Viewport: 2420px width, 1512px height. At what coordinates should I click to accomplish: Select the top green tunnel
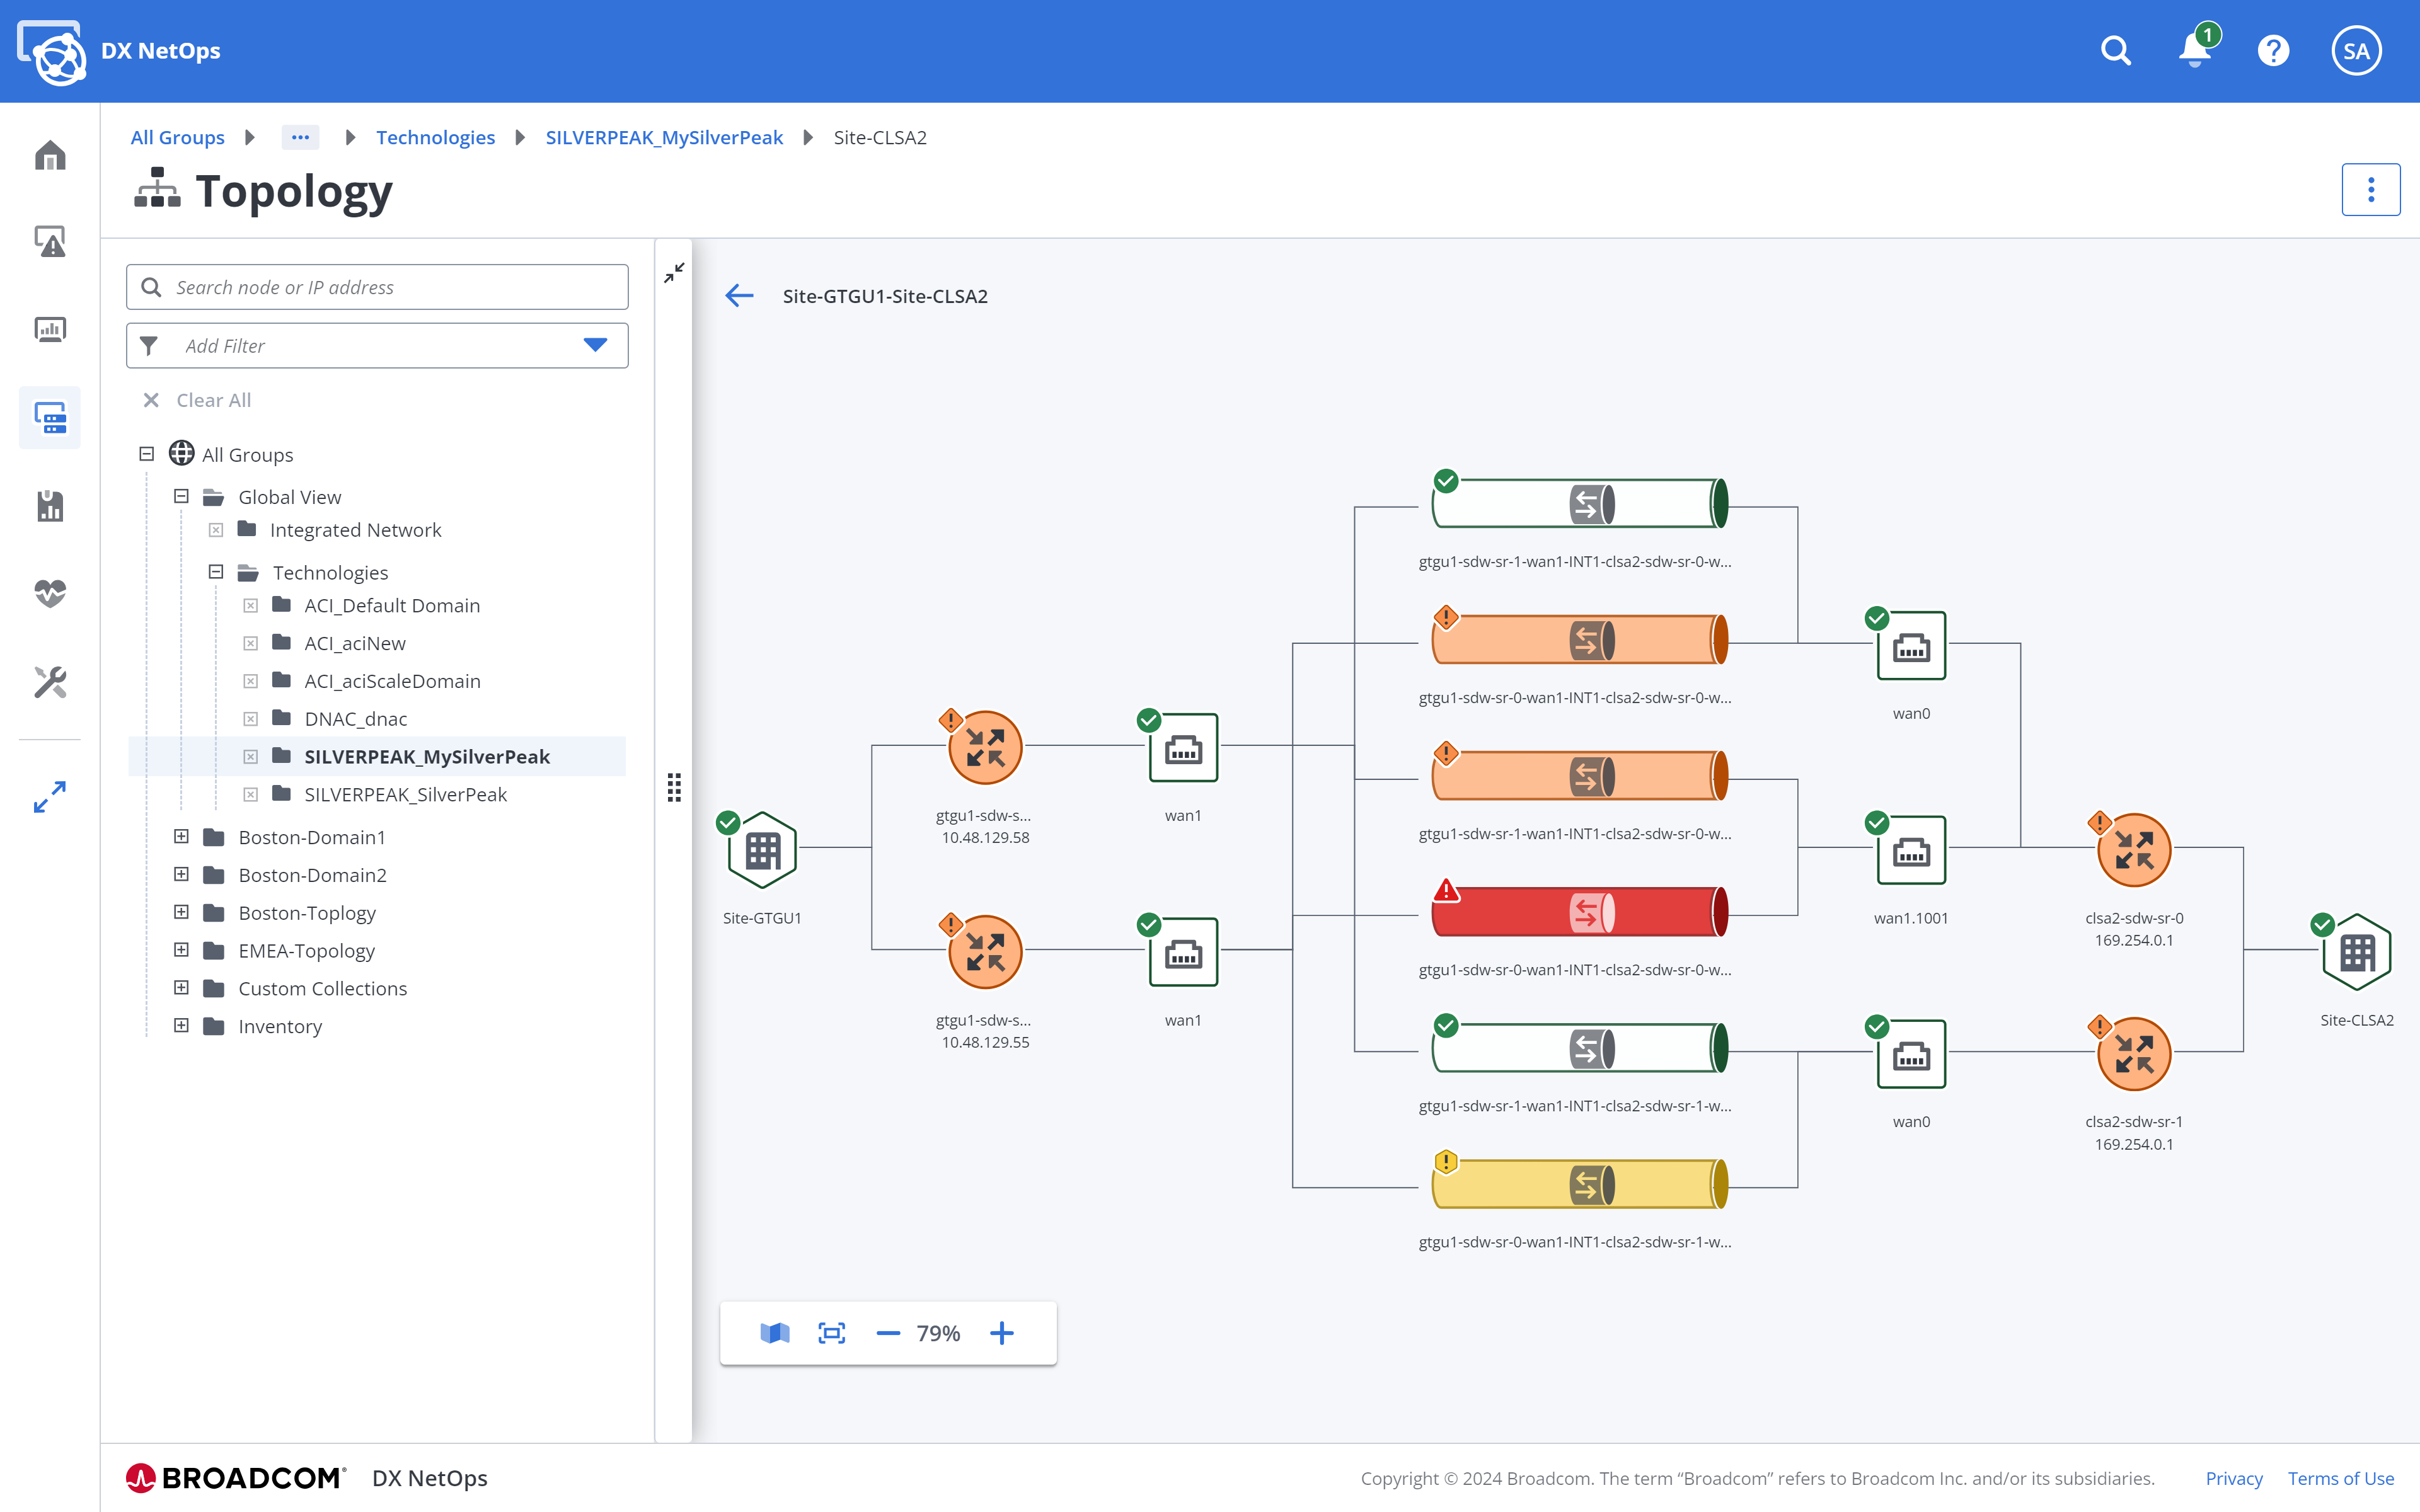1579,504
